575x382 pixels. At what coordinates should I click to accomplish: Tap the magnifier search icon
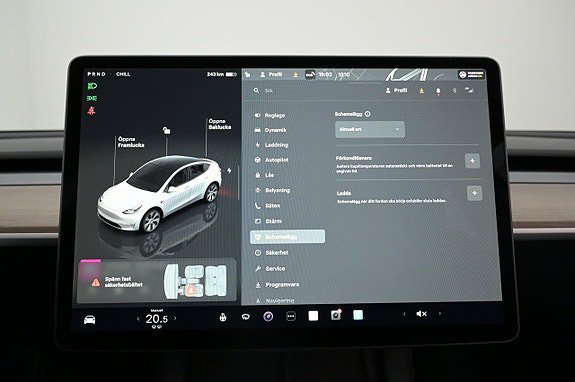point(256,90)
